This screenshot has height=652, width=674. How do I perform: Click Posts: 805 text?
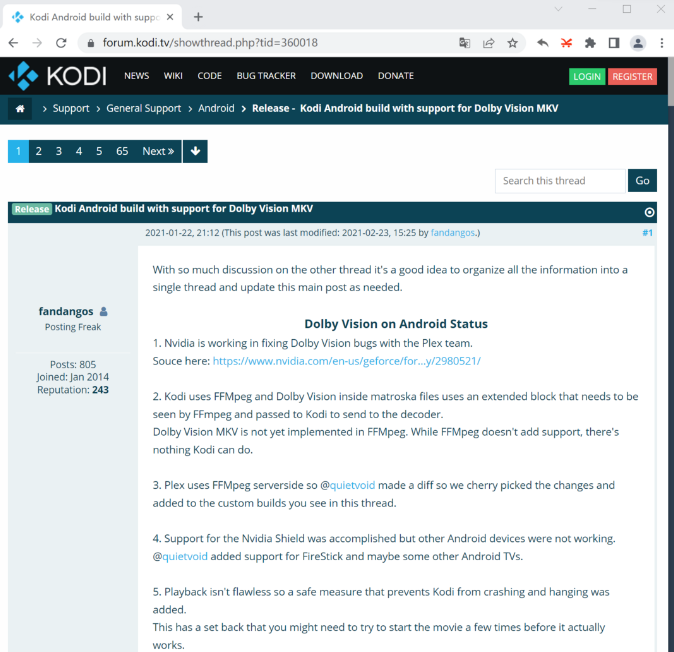tap(73, 364)
